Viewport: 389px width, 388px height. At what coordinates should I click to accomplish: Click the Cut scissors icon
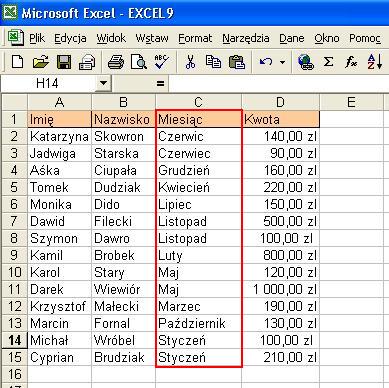click(x=190, y=62)
